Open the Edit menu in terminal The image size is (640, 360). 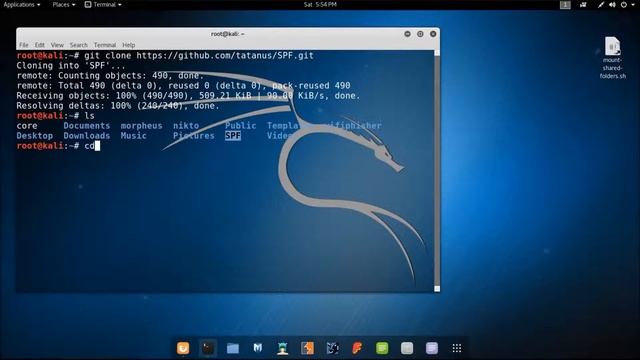coord(40,45)
